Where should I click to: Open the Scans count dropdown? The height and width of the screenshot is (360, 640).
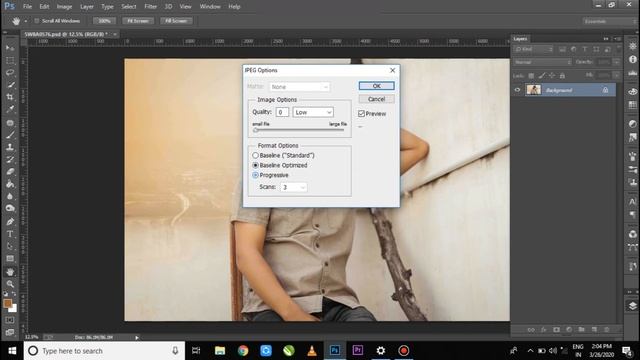[294, 187]
